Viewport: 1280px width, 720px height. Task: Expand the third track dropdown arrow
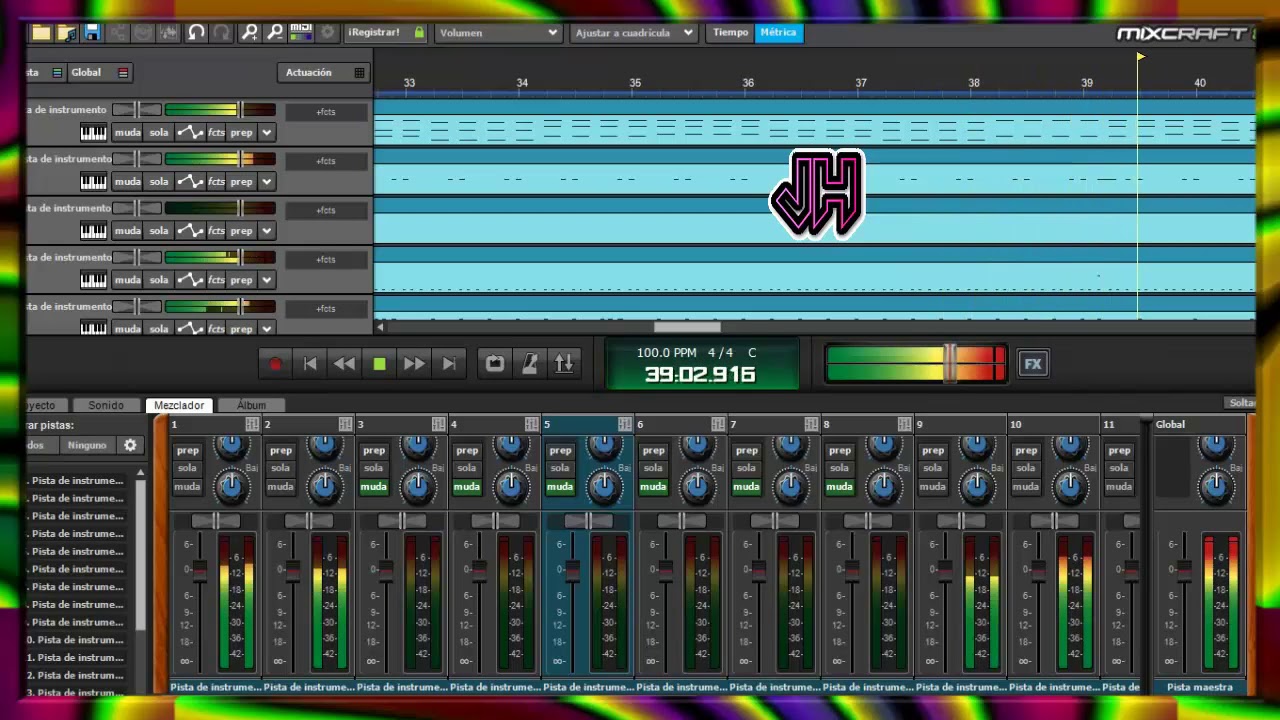pos(266,230)
